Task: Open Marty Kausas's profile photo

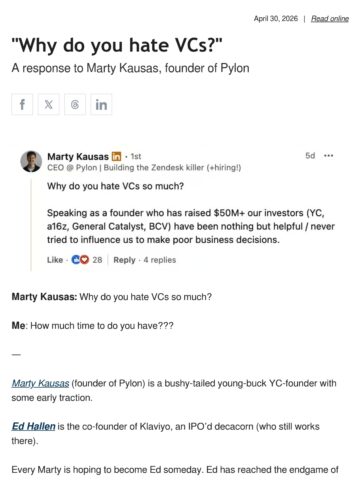Action: [x=31, y=161]
